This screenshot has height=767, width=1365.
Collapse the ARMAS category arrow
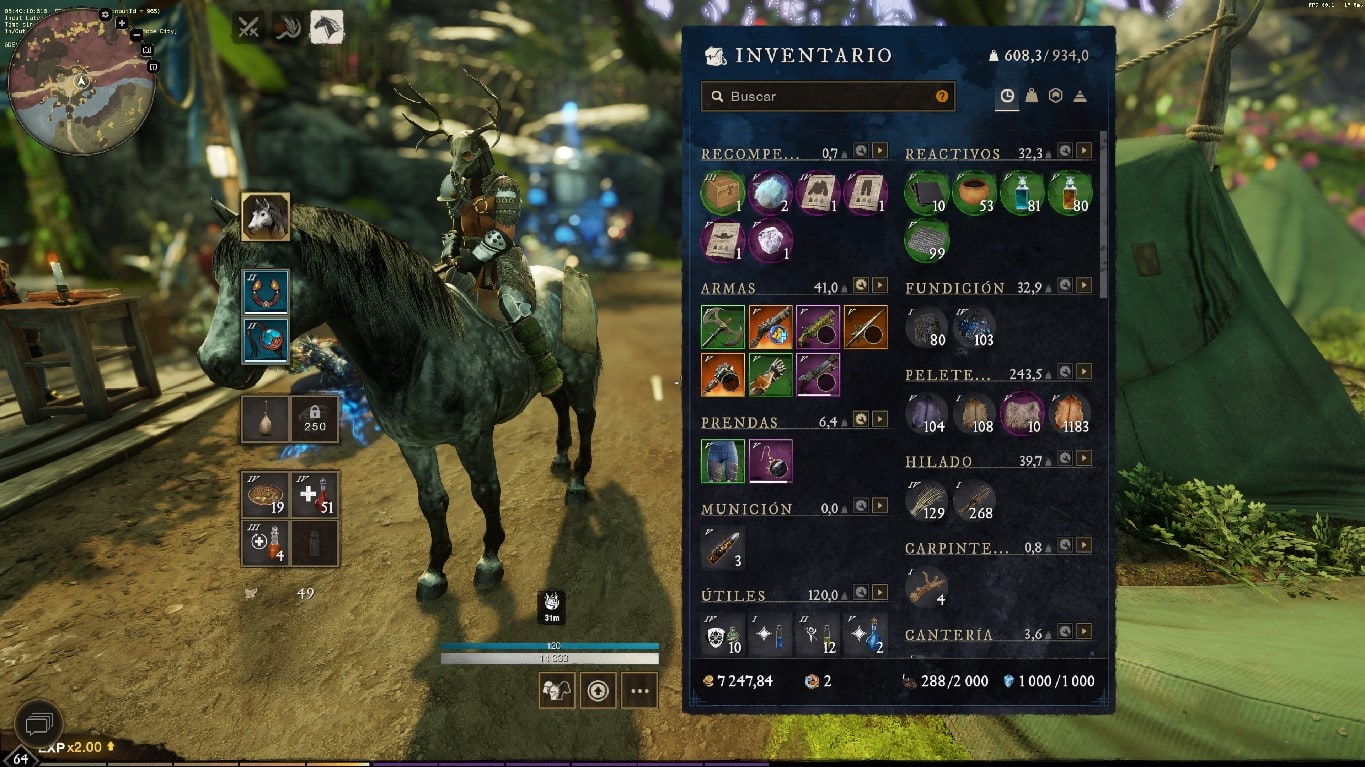tap(879, 287)
